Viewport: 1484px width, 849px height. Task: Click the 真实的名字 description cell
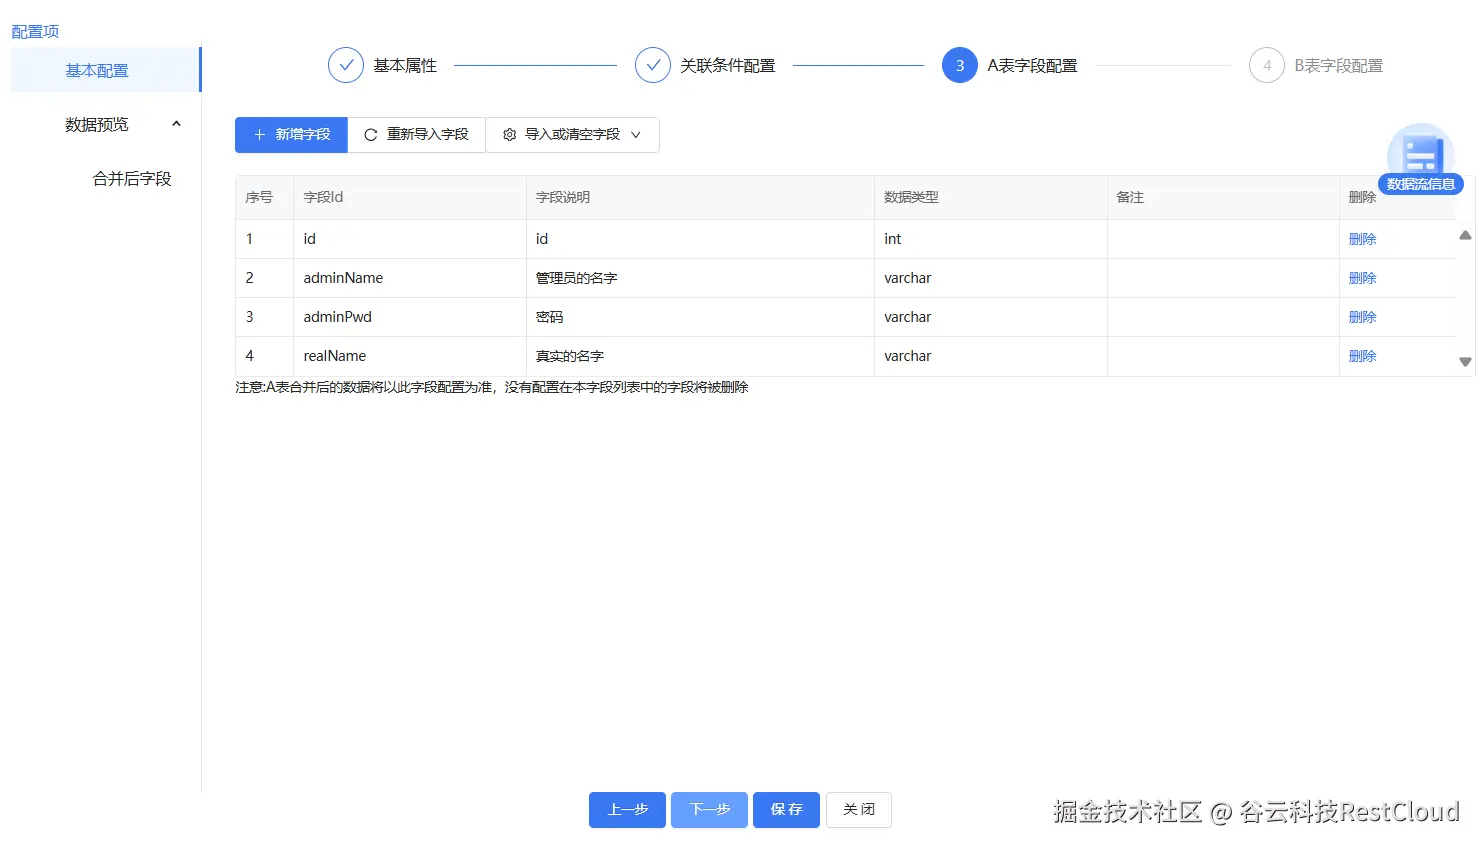(x=700, y=356)
